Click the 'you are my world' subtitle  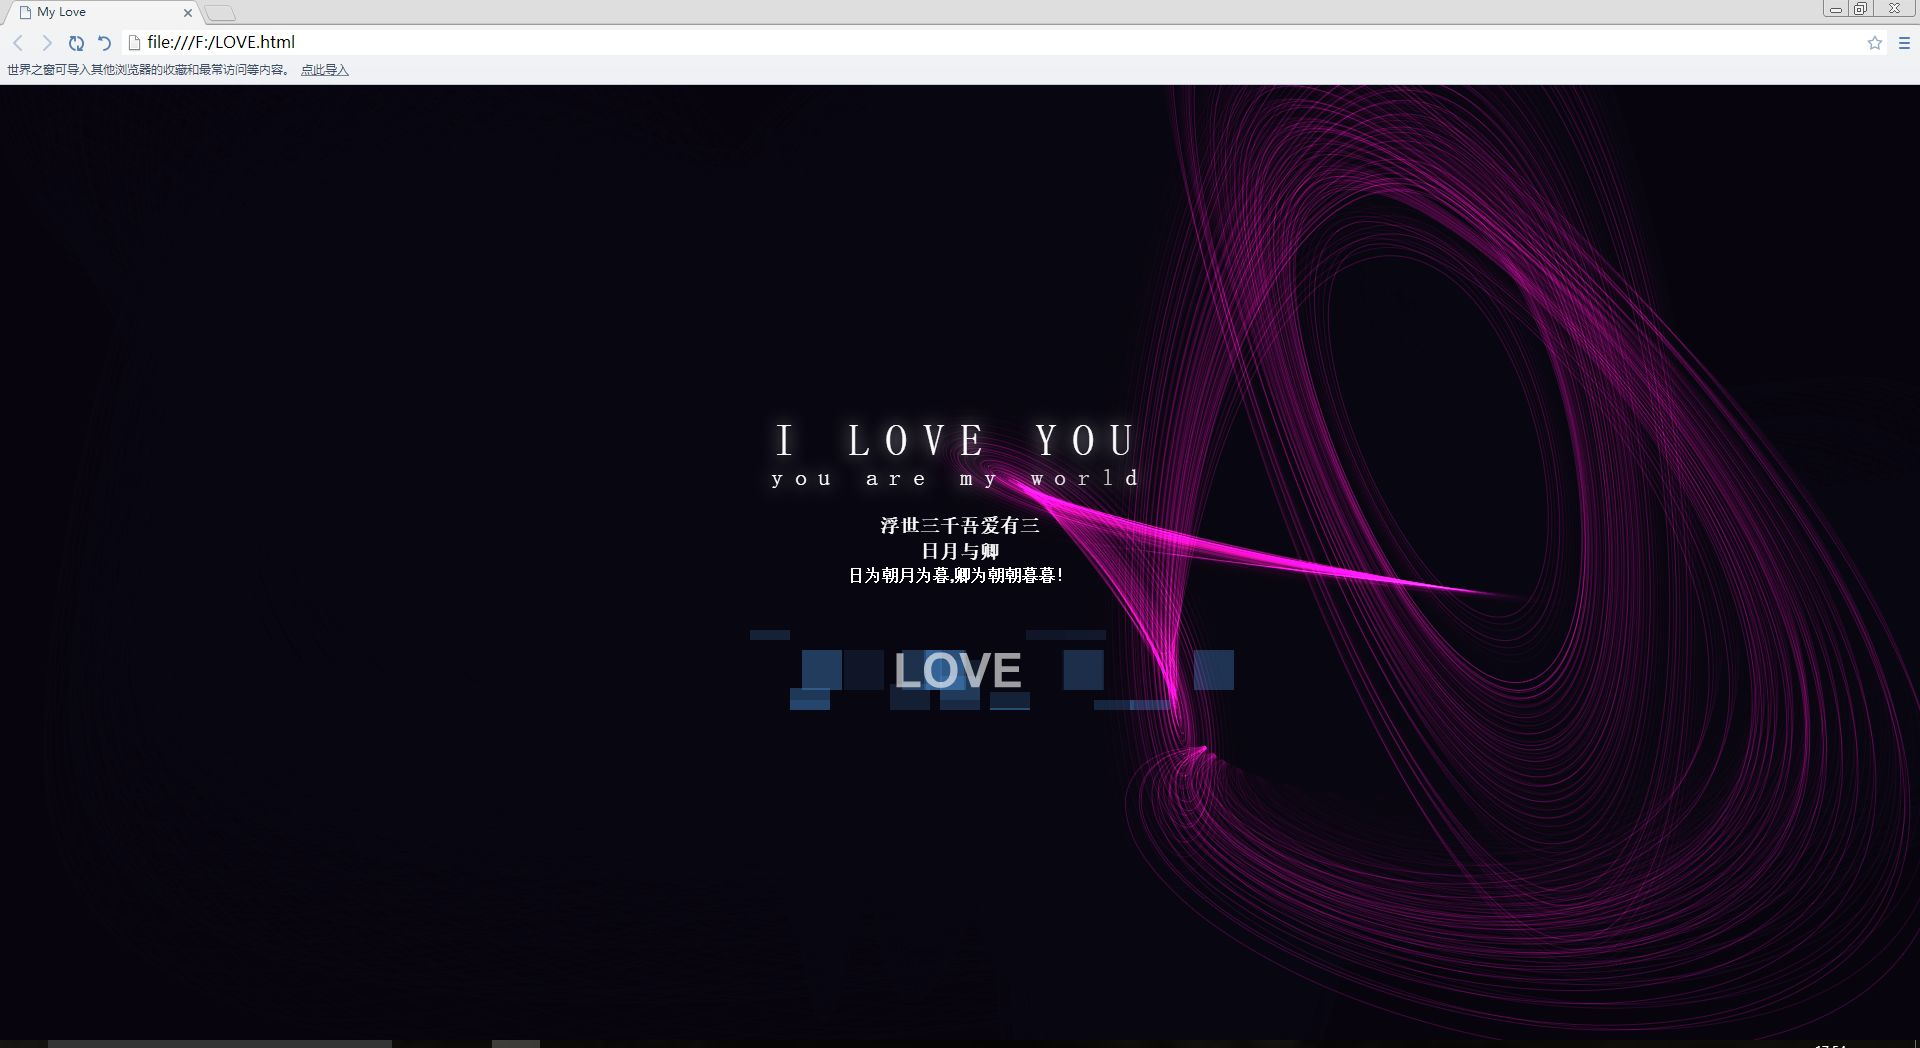pyautogui.click(x=956, y=479)
